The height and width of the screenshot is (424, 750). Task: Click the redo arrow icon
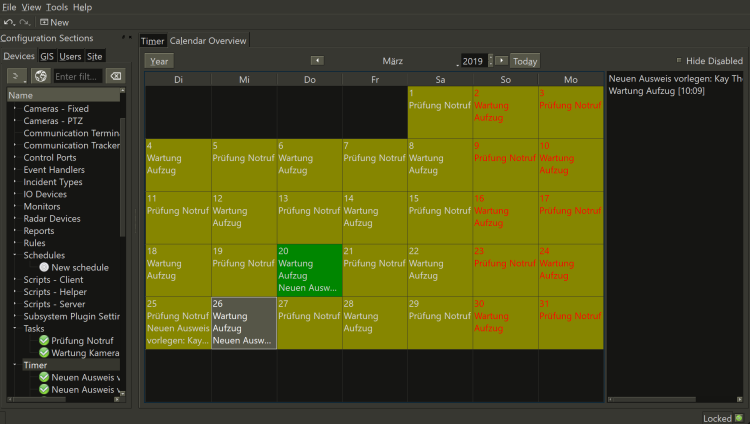[24, 22]
